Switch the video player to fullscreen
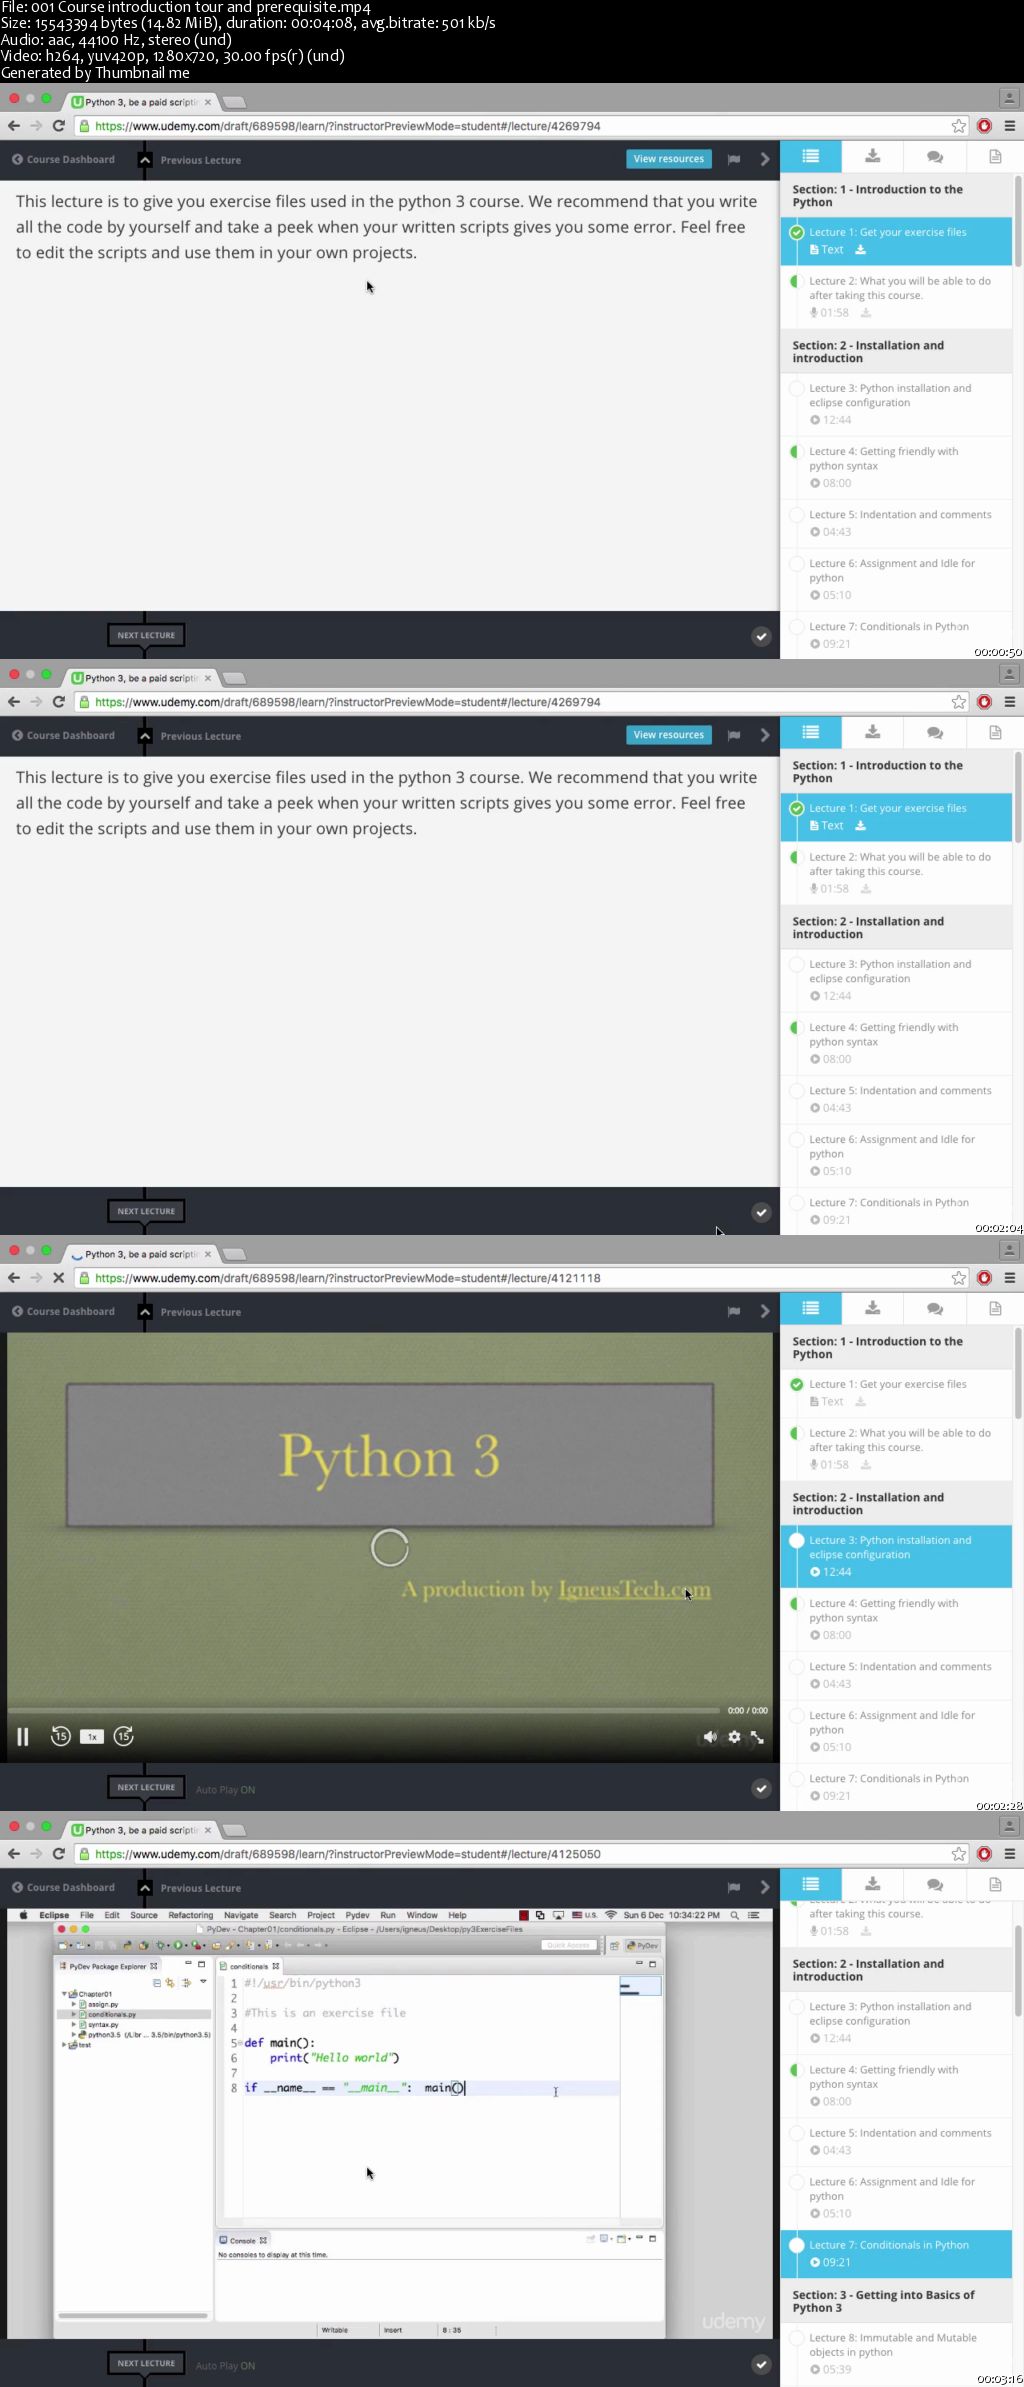Screen dimensions: 1024x2387 pyautogui.click(x=757, y=1737)
